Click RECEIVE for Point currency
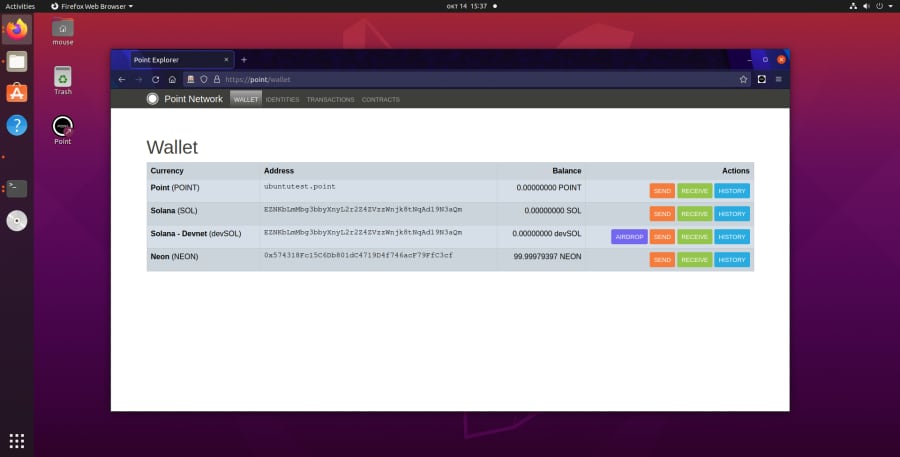Image resolution: width=900 pixels, height=457 pixels. (x=694, y=191)
